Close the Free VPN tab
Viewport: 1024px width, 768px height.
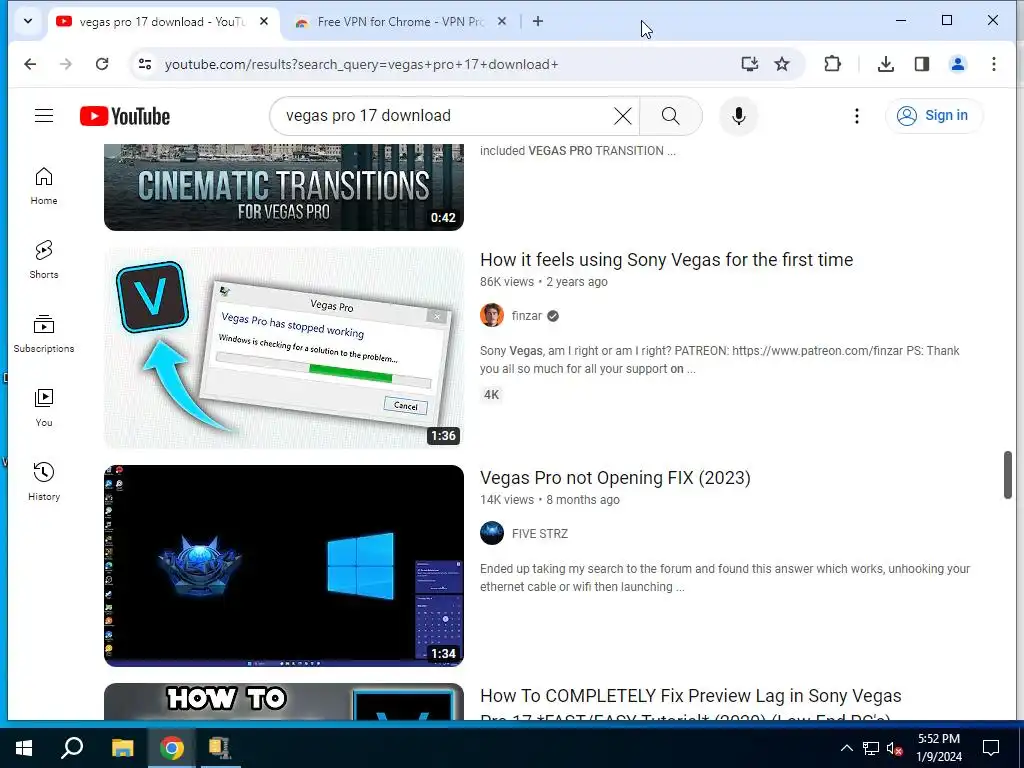click(502, 22)
